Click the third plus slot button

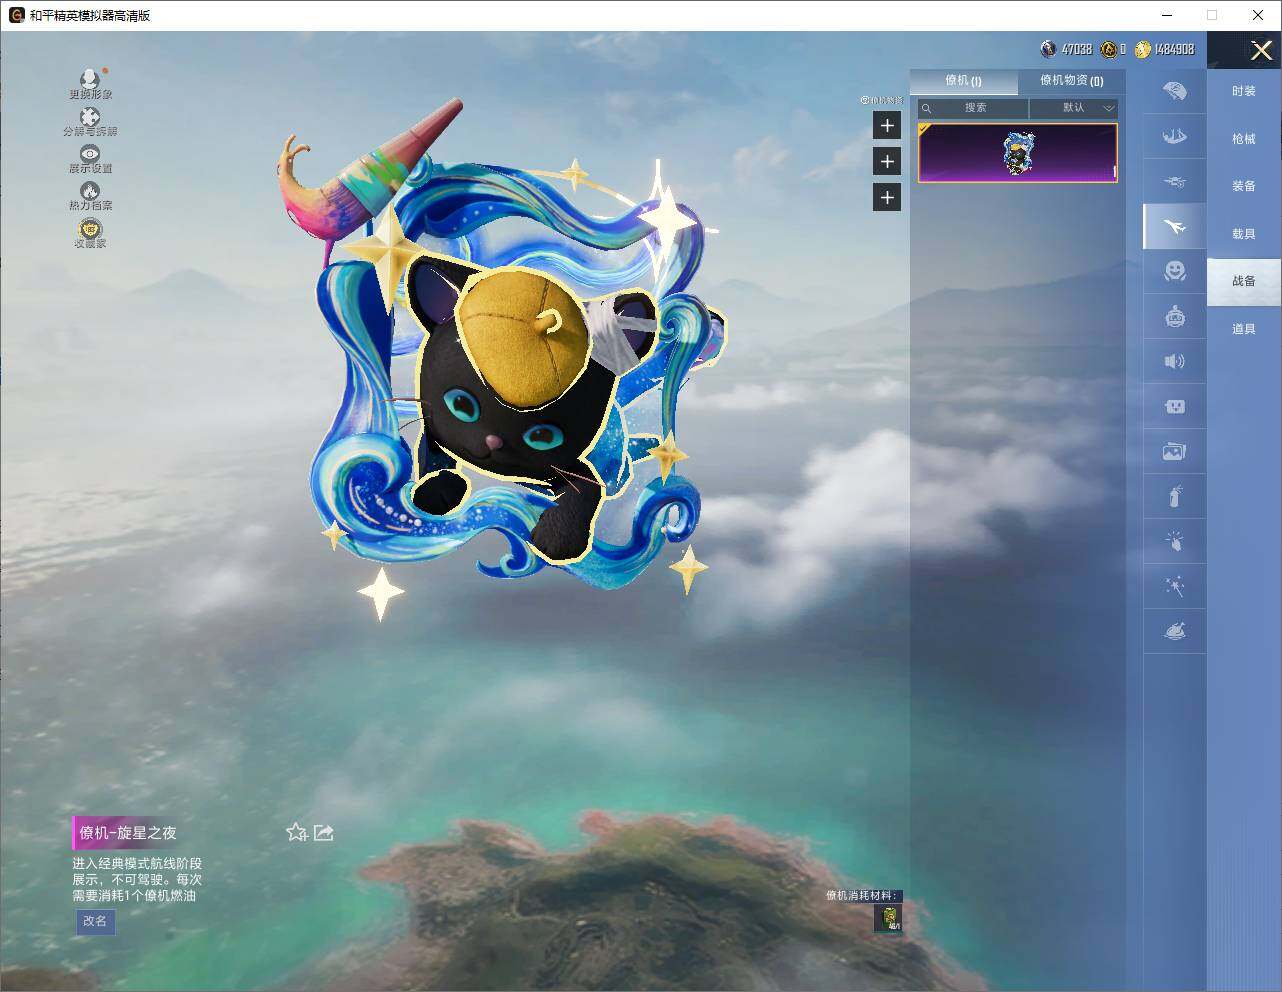point(887,197)
